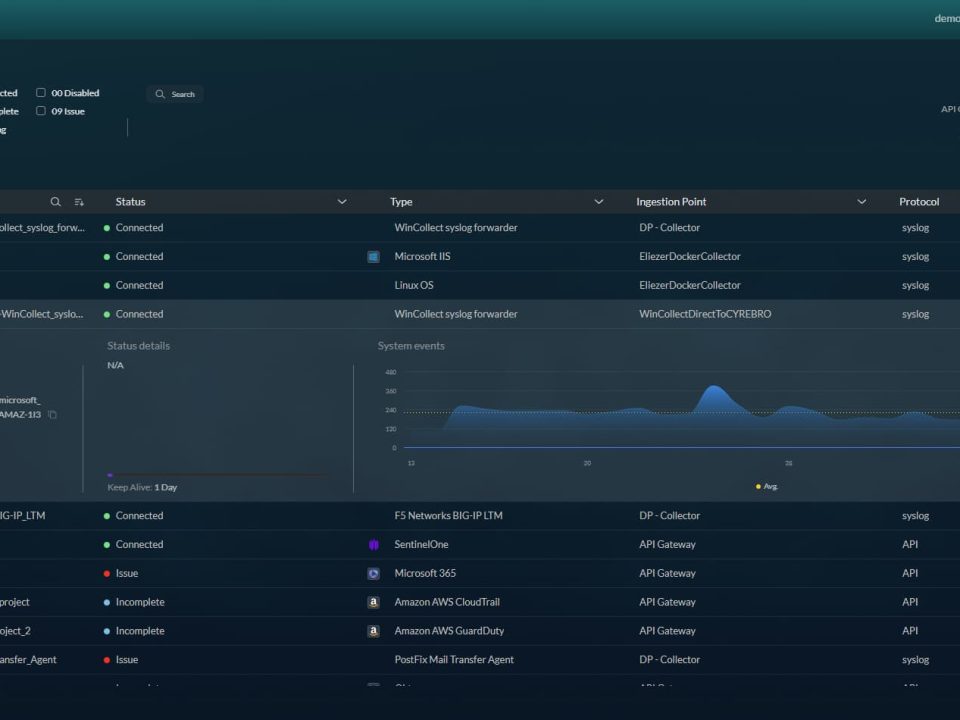This screenshot has height=720, width=960.
Task: Check the 00 Disabled filter checkbox
Action: (x=41, y=93)
